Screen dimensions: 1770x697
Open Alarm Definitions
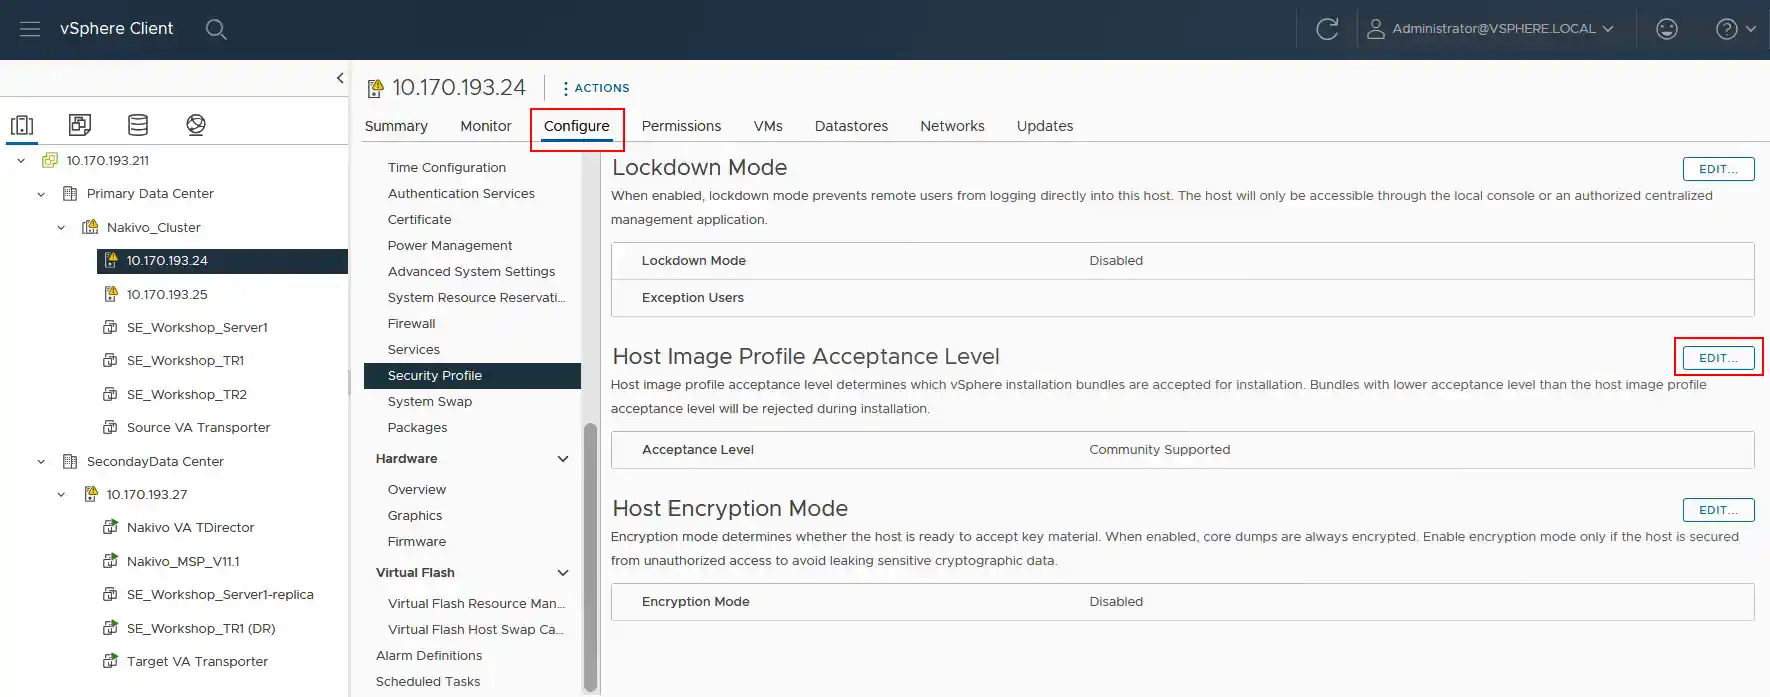[429, 656]
